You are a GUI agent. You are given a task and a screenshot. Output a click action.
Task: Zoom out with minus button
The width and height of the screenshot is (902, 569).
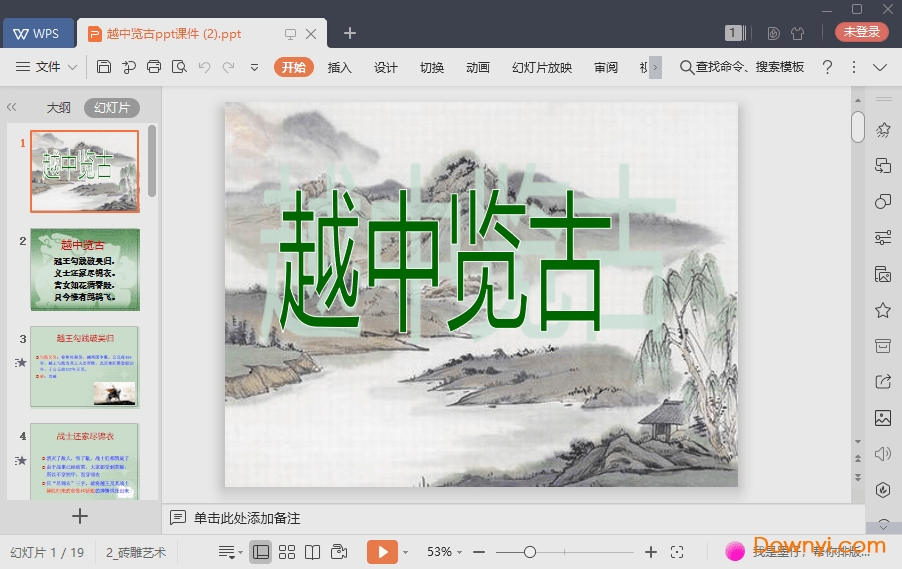click(x=479, y=552)
